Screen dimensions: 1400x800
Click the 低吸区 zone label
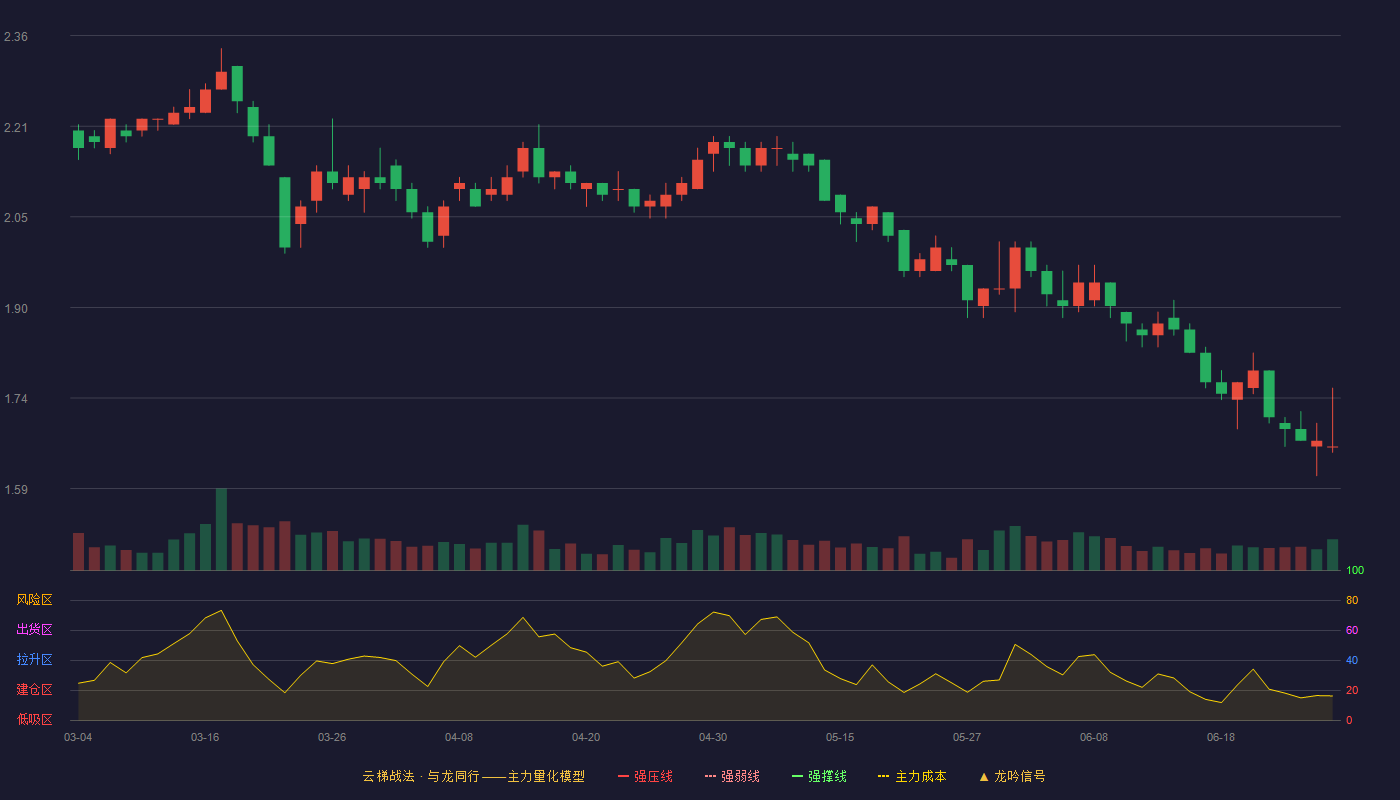pyautogui.click(x=35, y=720)
